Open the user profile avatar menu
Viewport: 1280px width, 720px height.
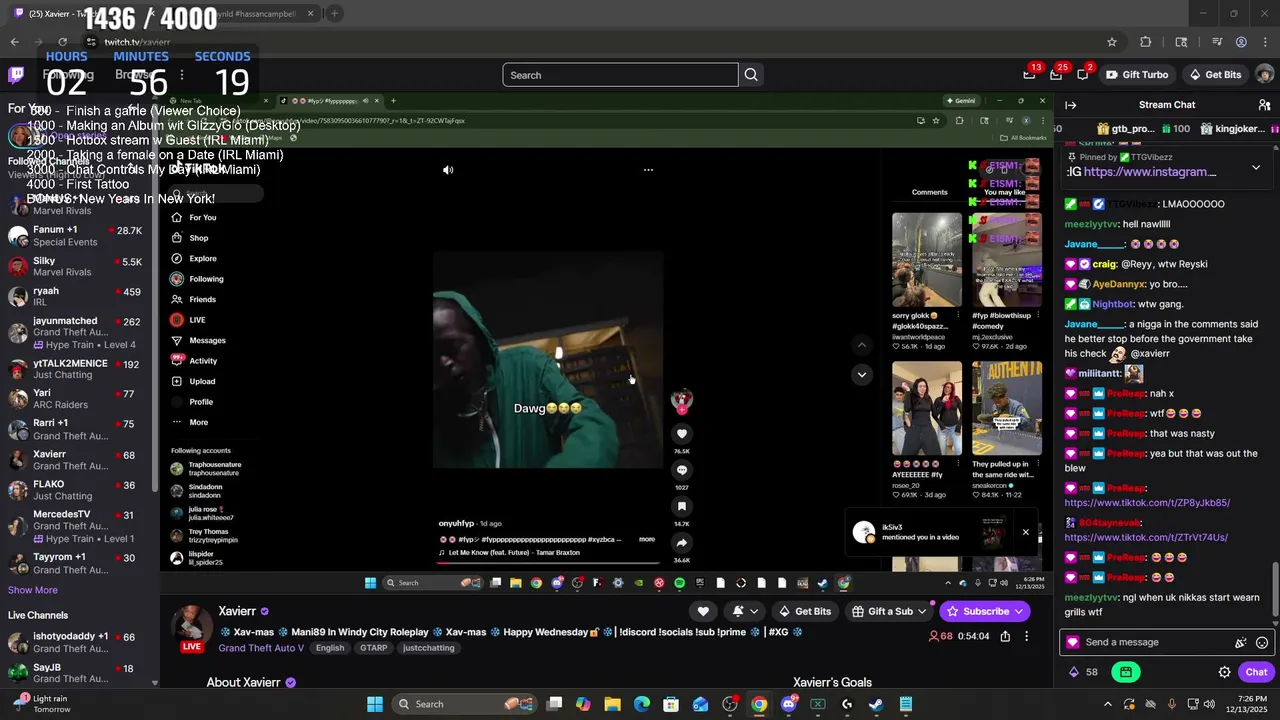point(1264,75)
